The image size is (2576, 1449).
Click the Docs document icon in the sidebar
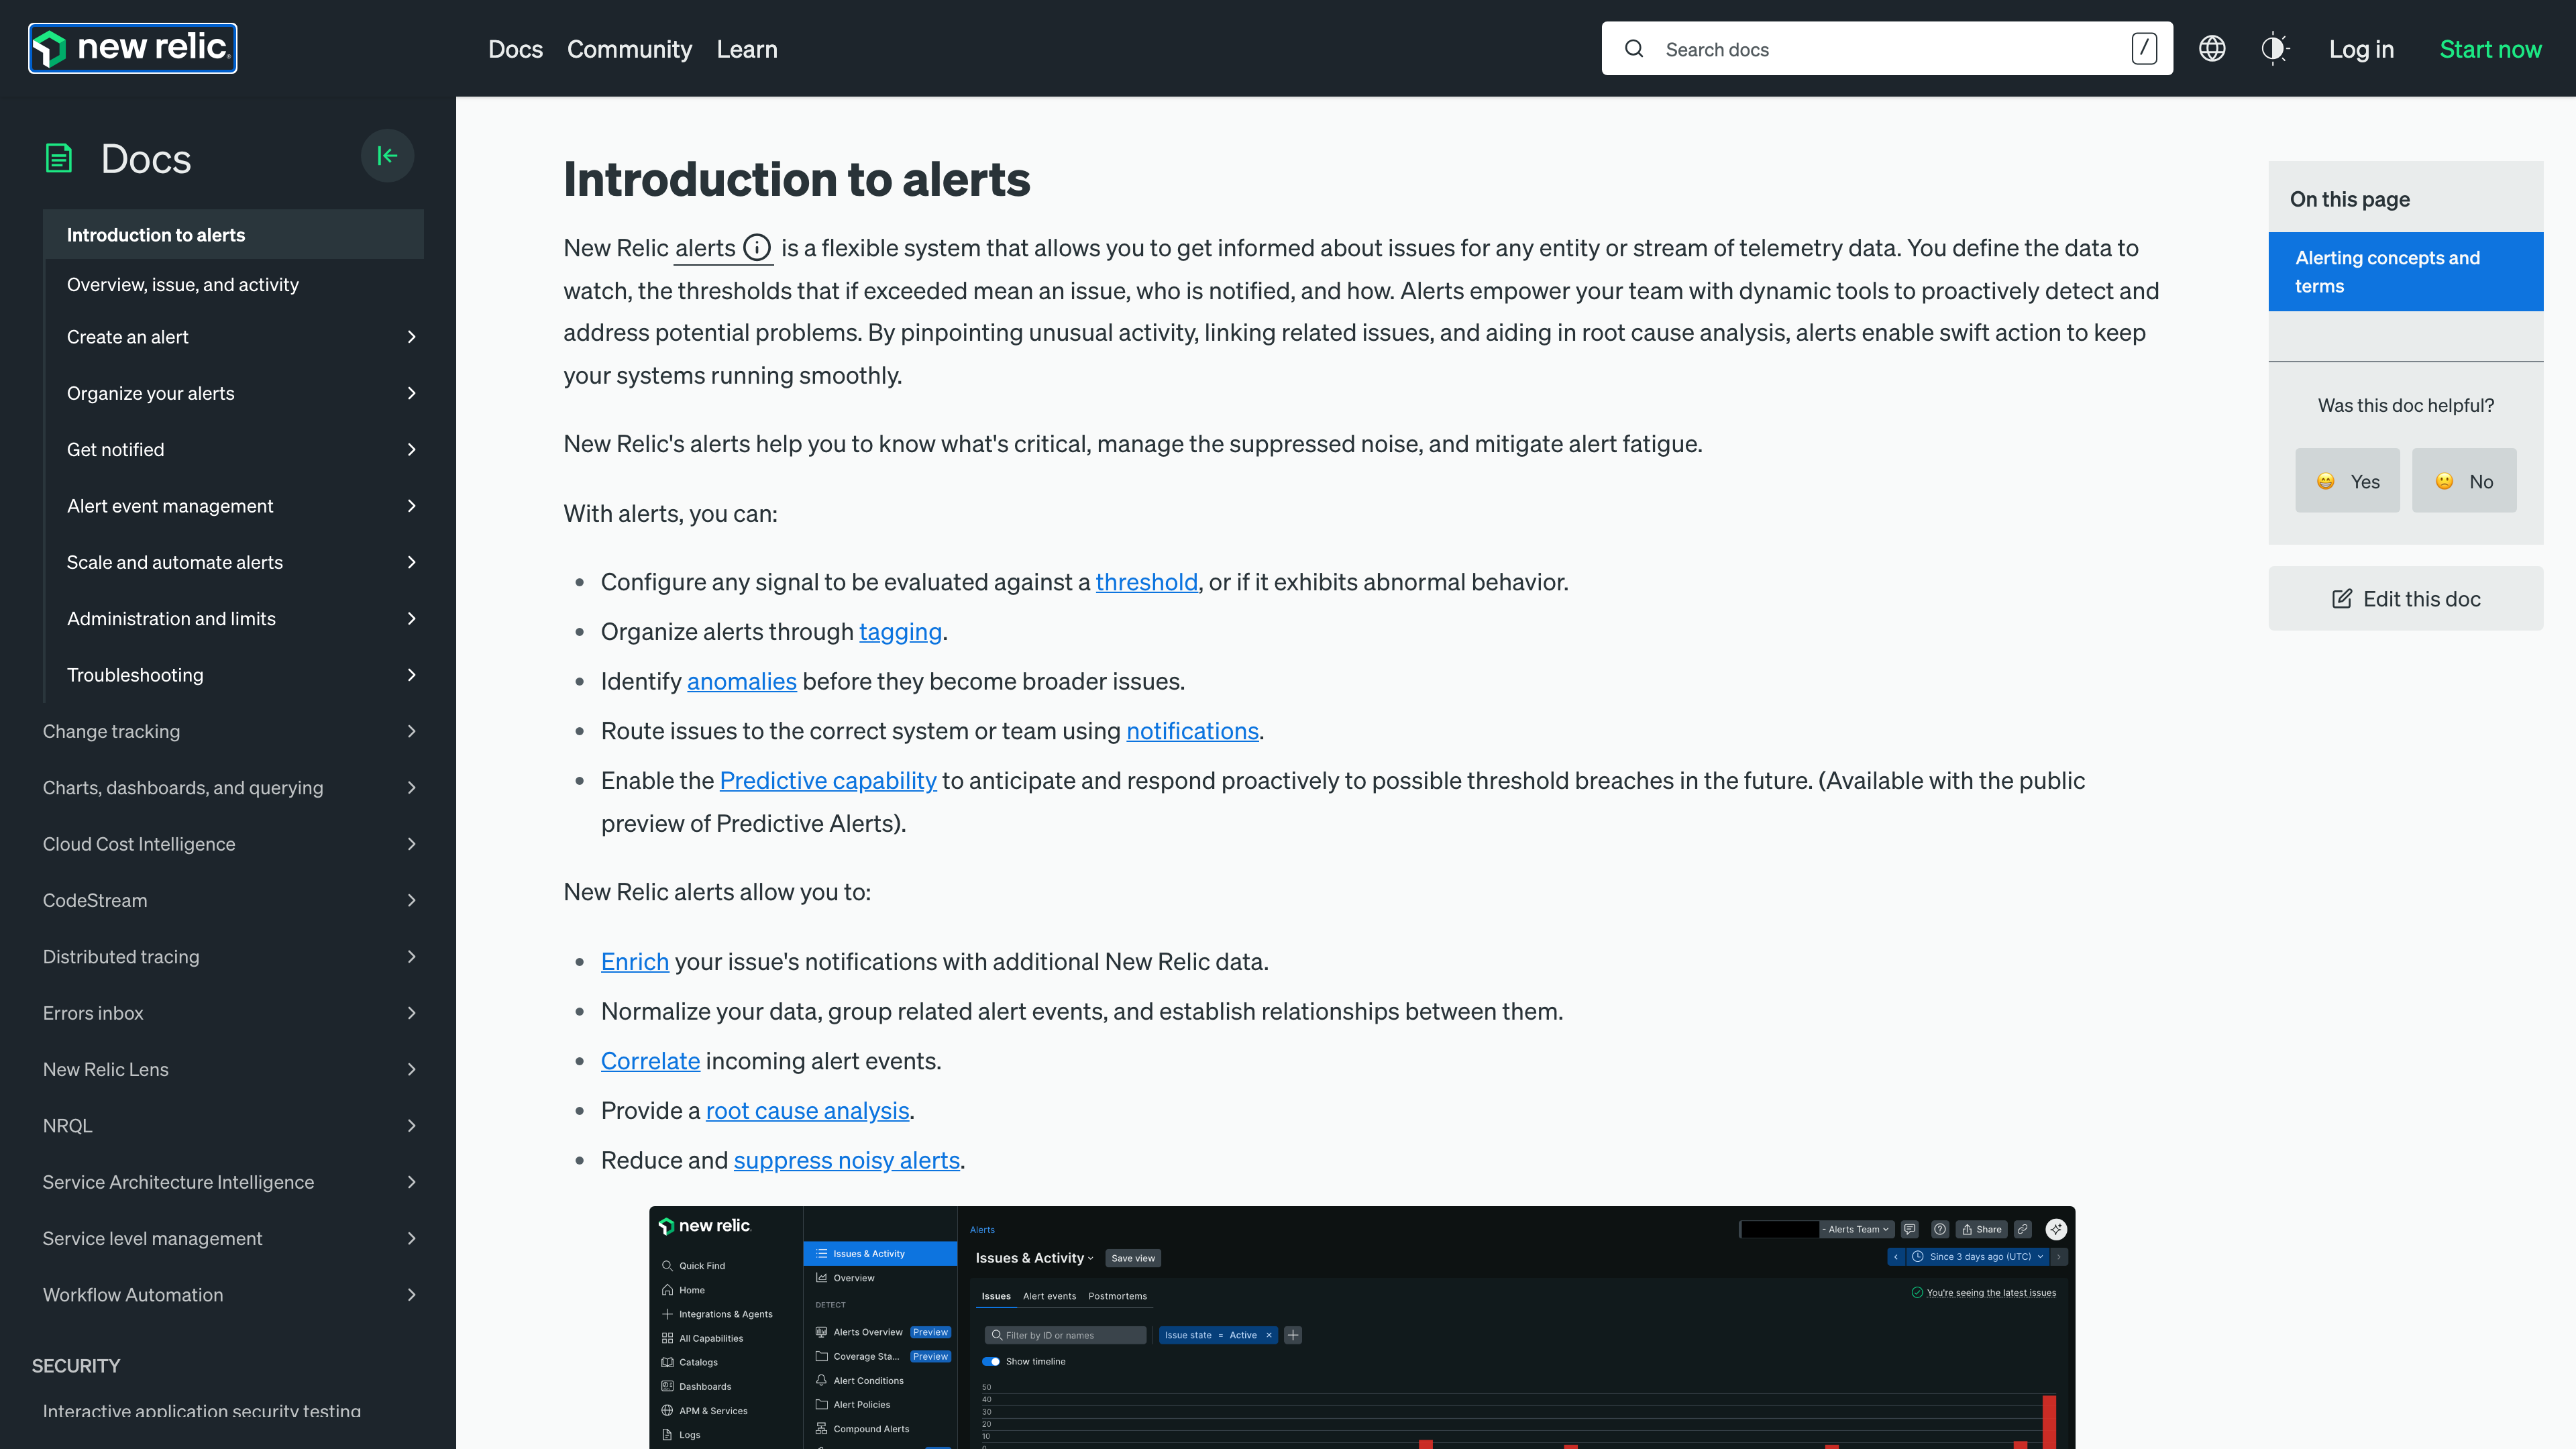point(59,157)
